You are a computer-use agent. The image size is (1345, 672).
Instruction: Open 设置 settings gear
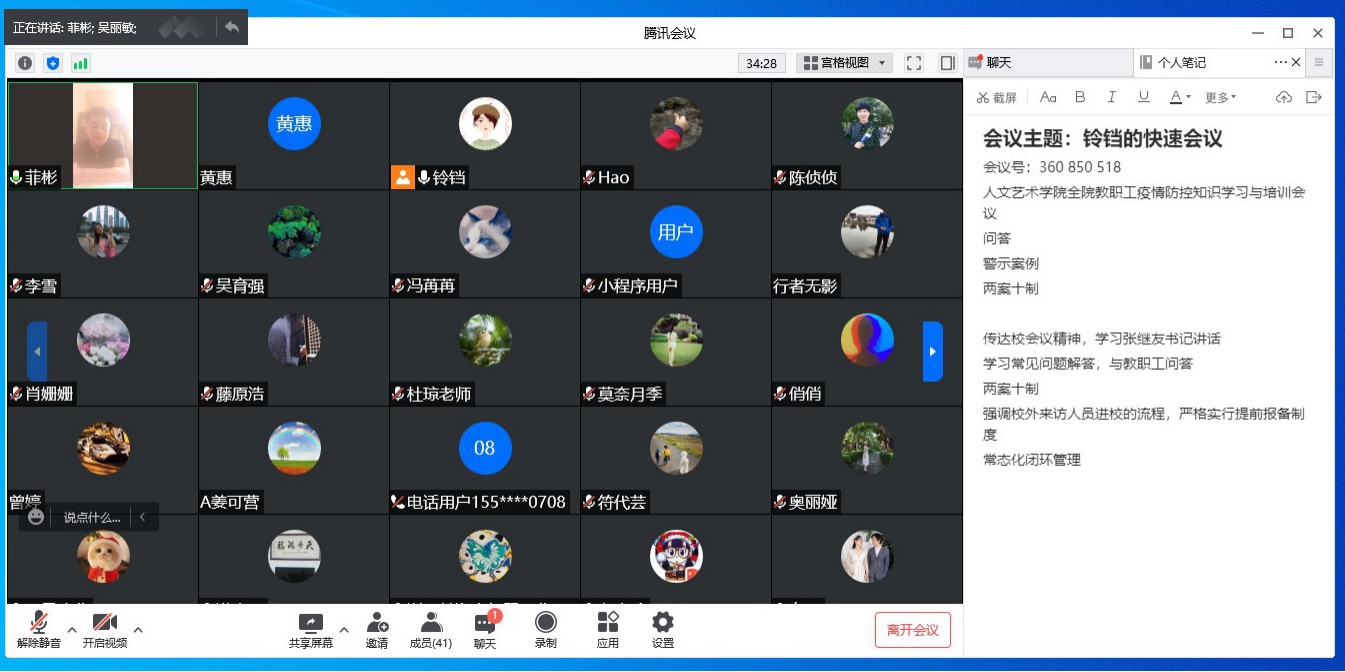coord(662,624)
